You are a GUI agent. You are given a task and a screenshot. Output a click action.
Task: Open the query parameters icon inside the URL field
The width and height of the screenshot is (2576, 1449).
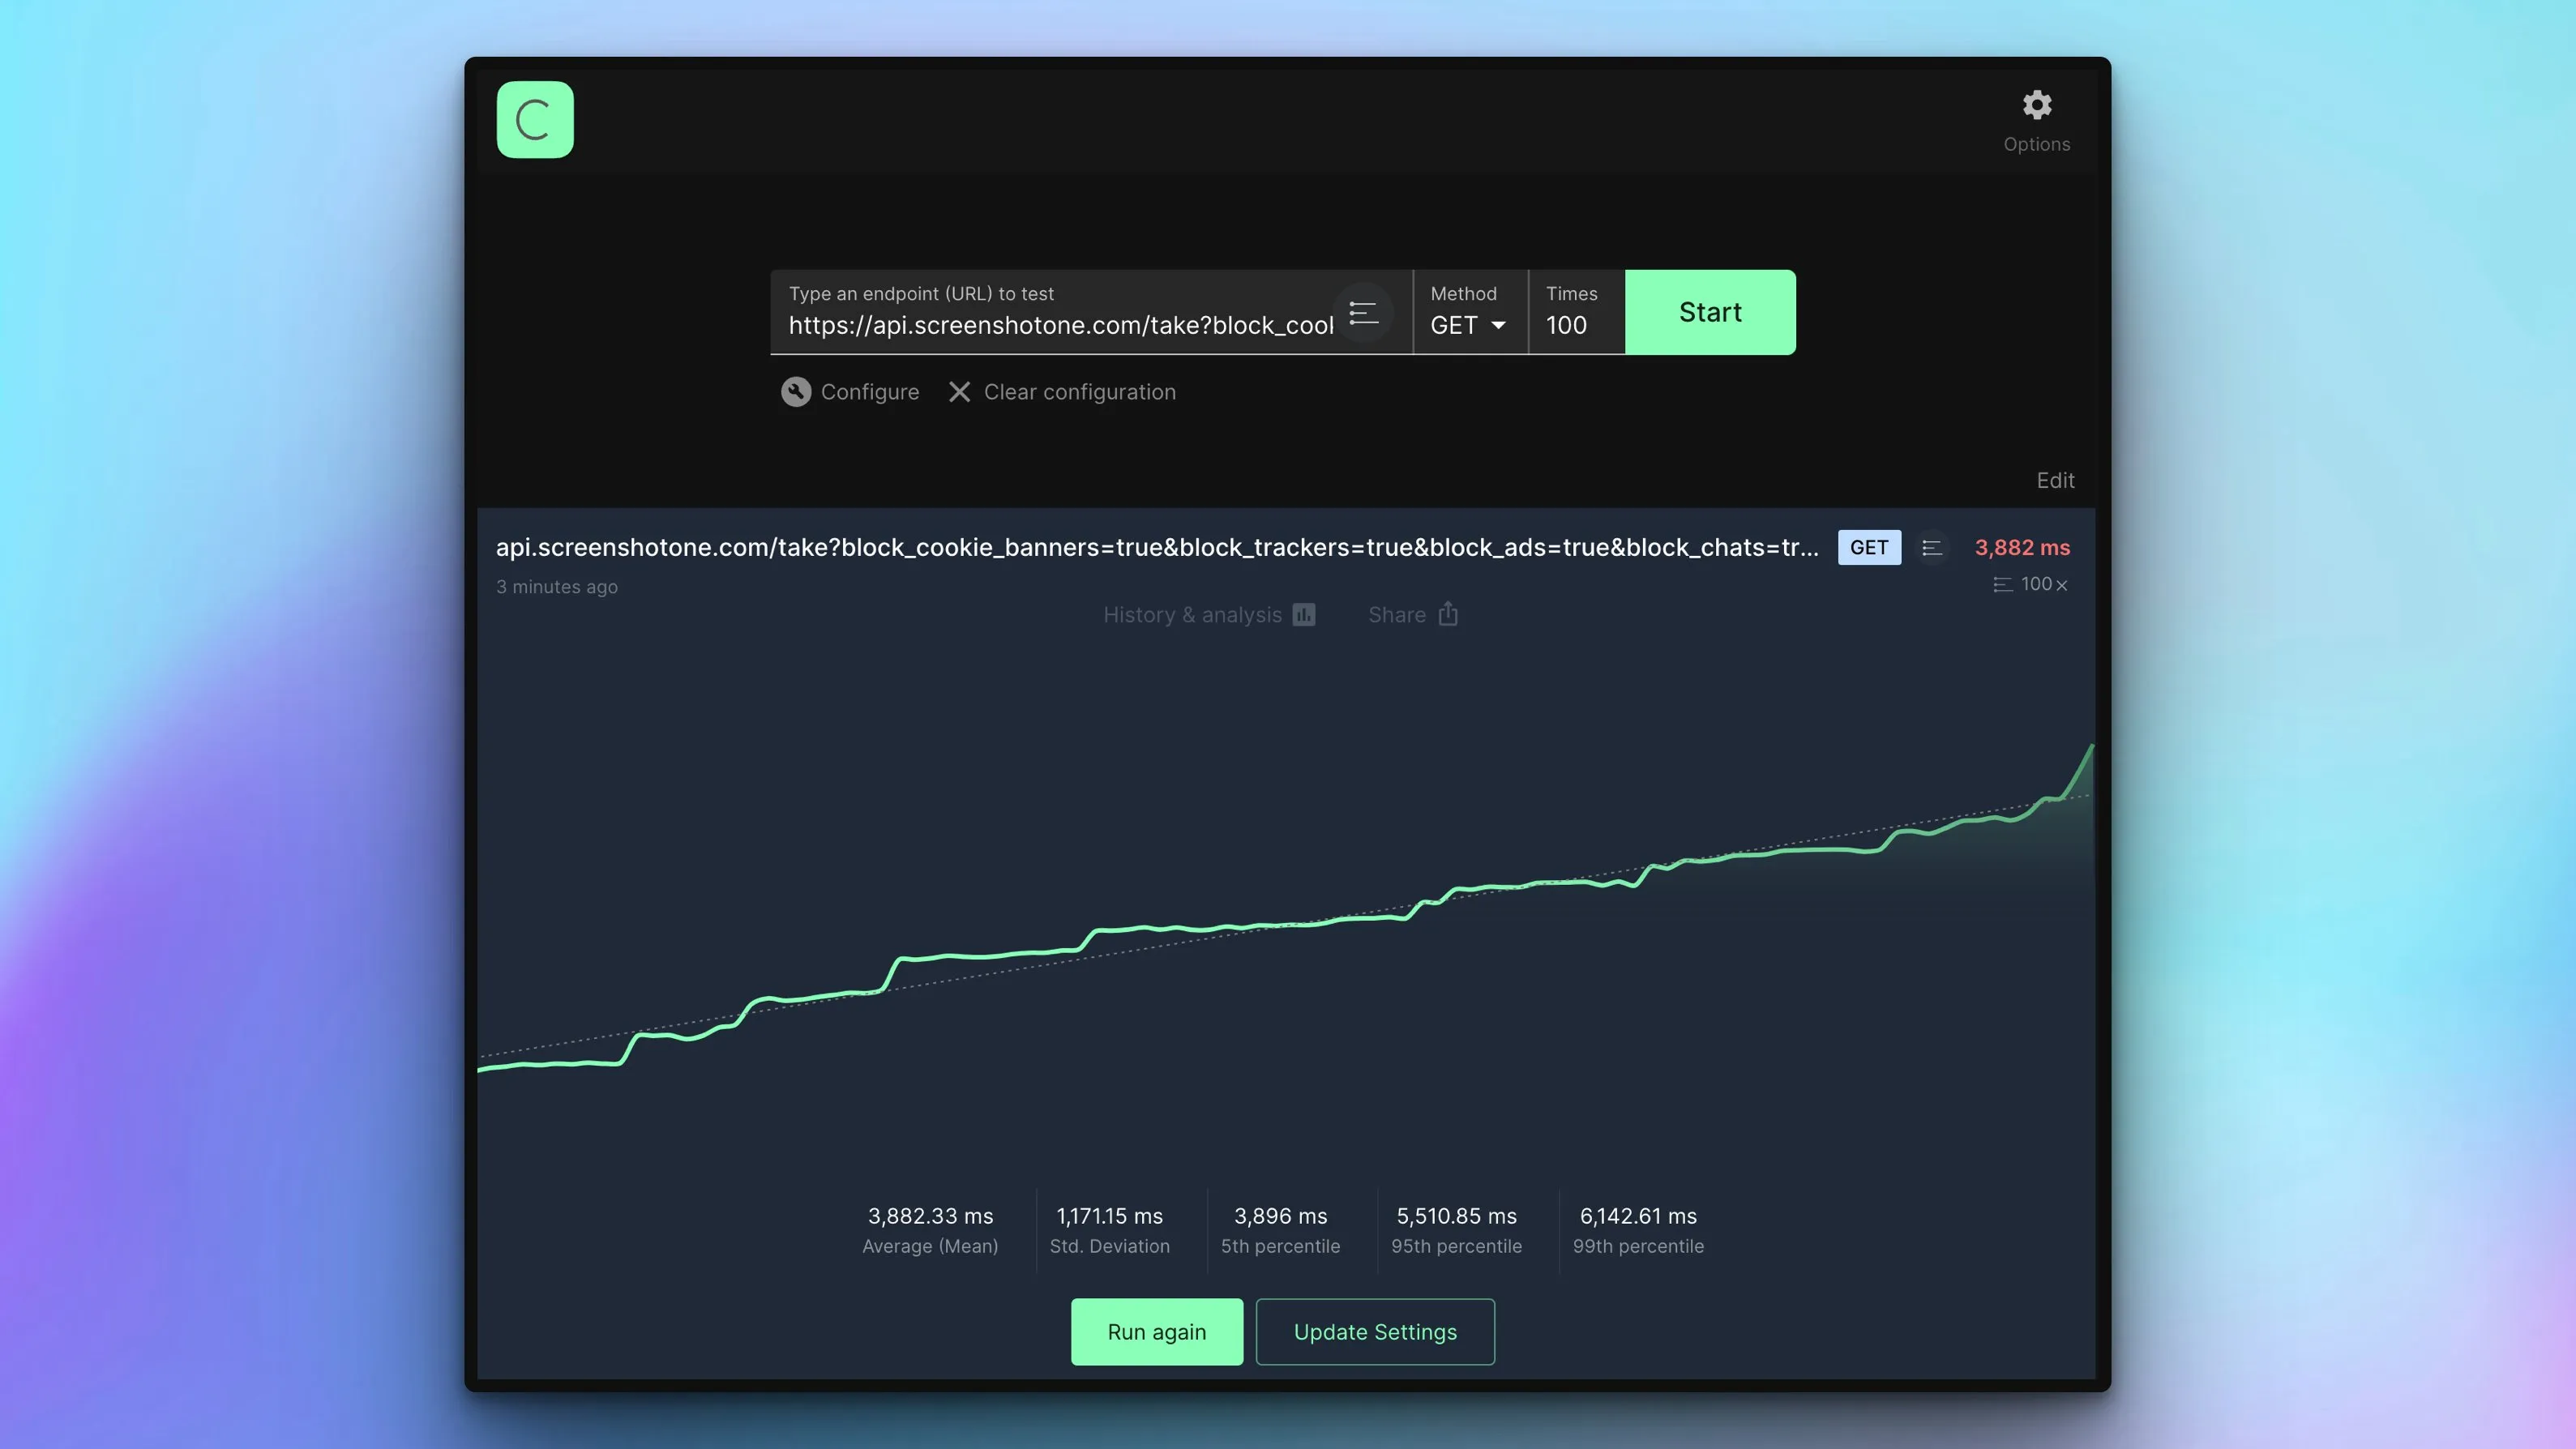coord(1364,312)
